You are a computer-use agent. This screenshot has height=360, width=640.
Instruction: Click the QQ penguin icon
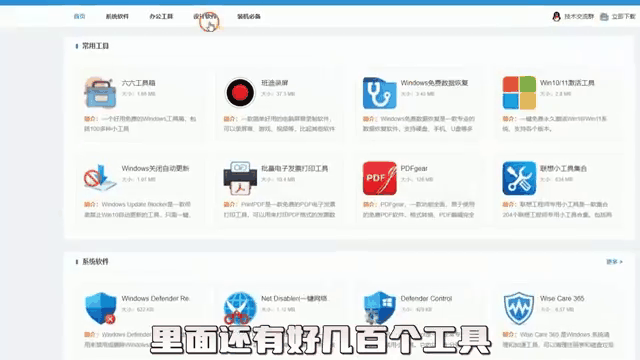(x=556, y=16)
